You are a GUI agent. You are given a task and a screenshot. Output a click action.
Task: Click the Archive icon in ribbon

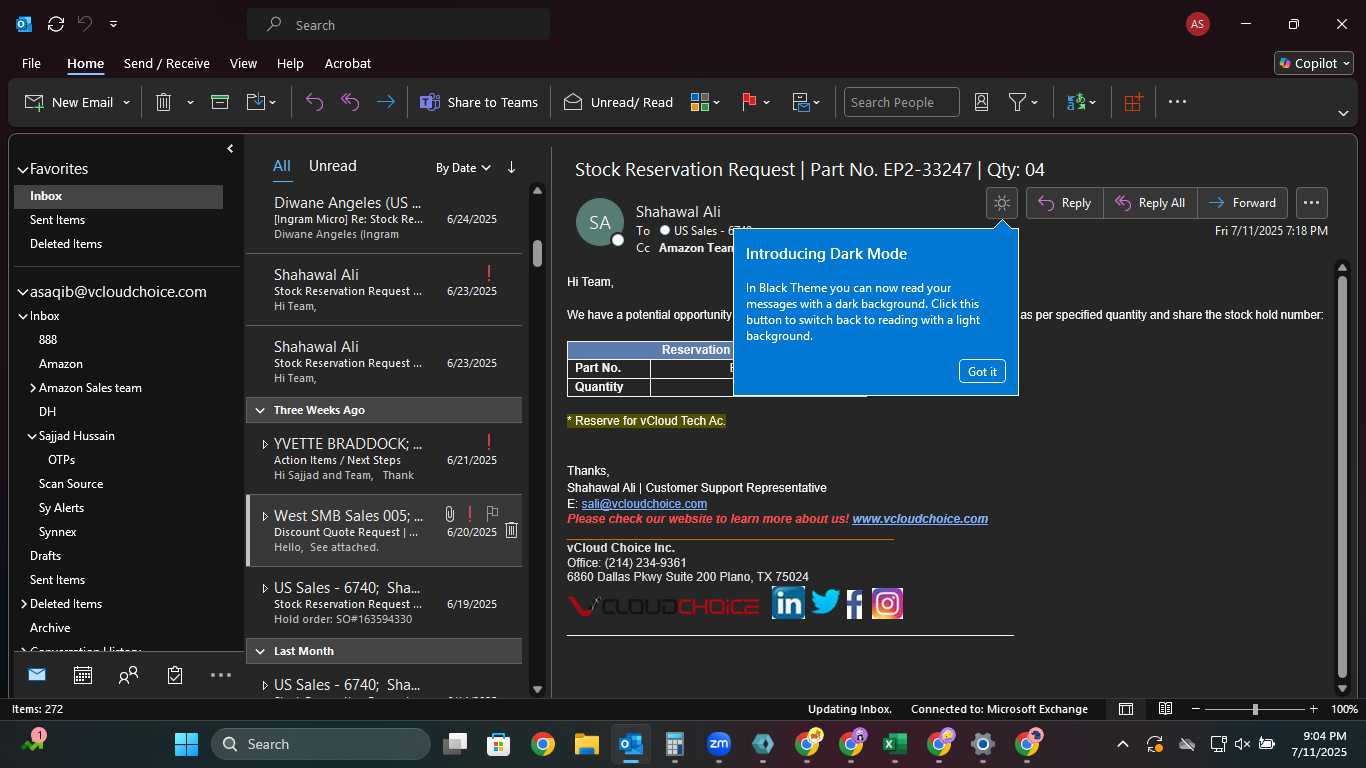(220, 102)
